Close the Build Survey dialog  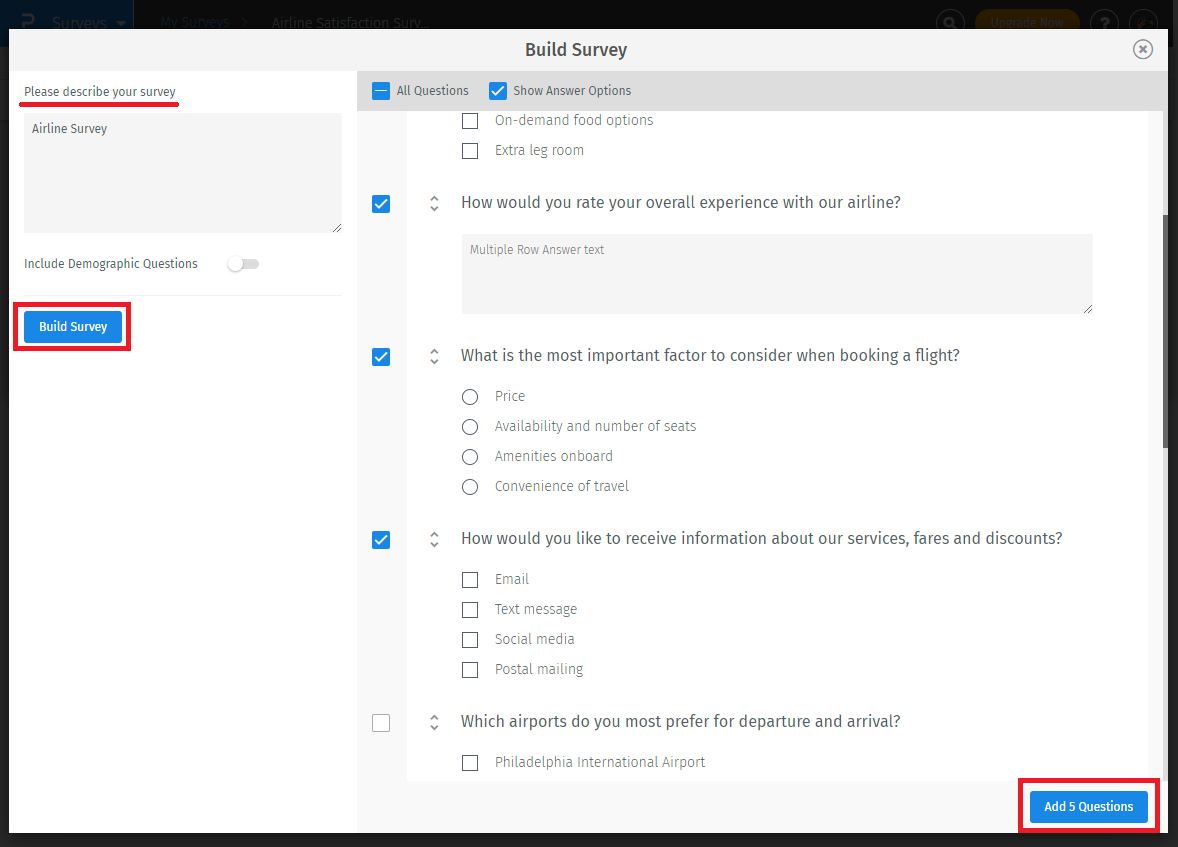pyautogui.click(x=1142, y=50)
